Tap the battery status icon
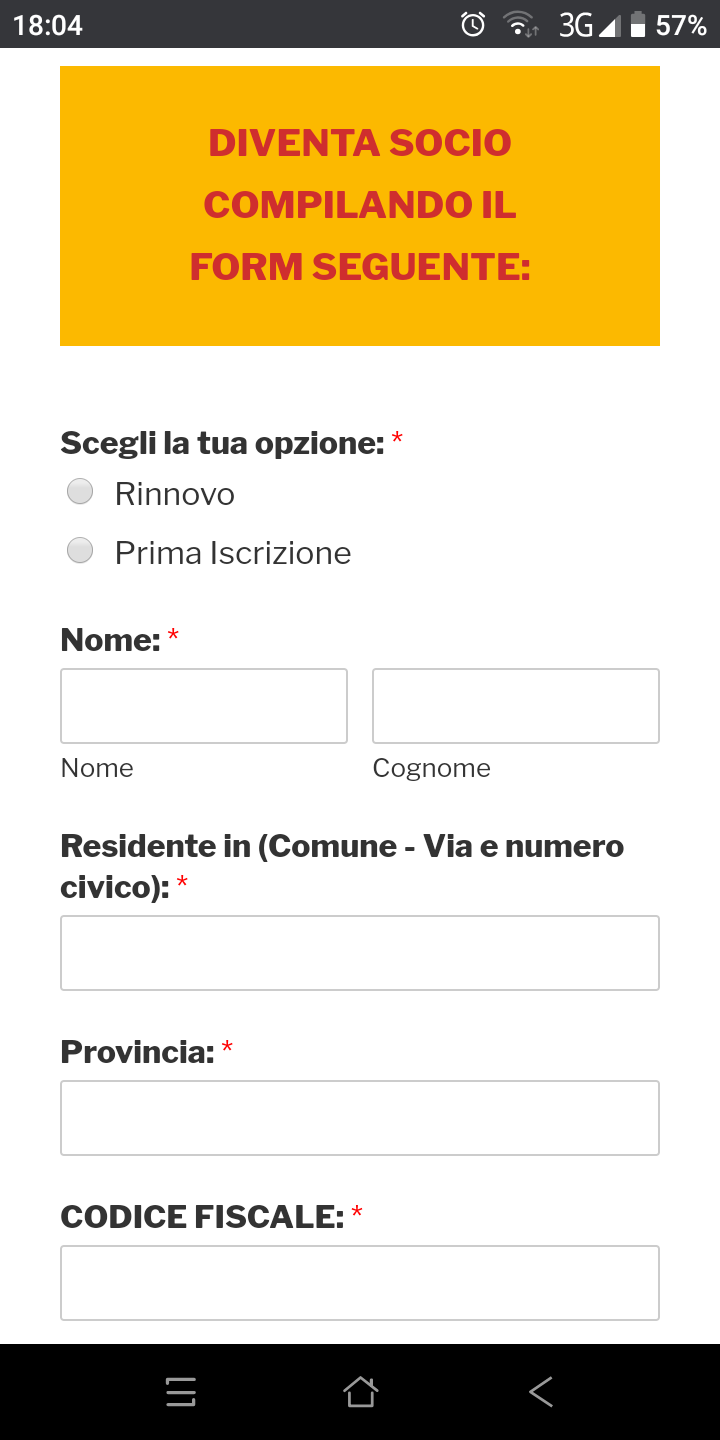The image size is (720, 1440). [x=638, y=24]
